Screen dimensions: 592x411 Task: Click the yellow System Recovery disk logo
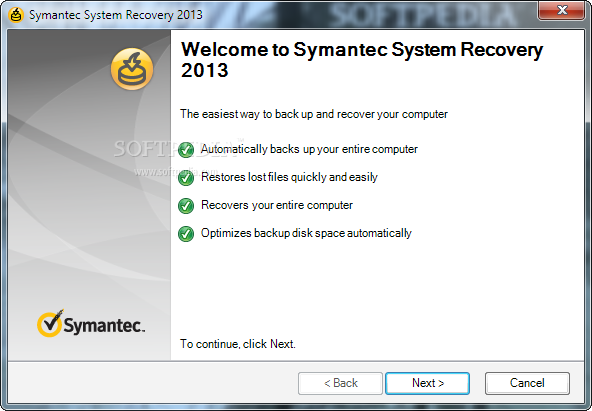pos(132,69)
